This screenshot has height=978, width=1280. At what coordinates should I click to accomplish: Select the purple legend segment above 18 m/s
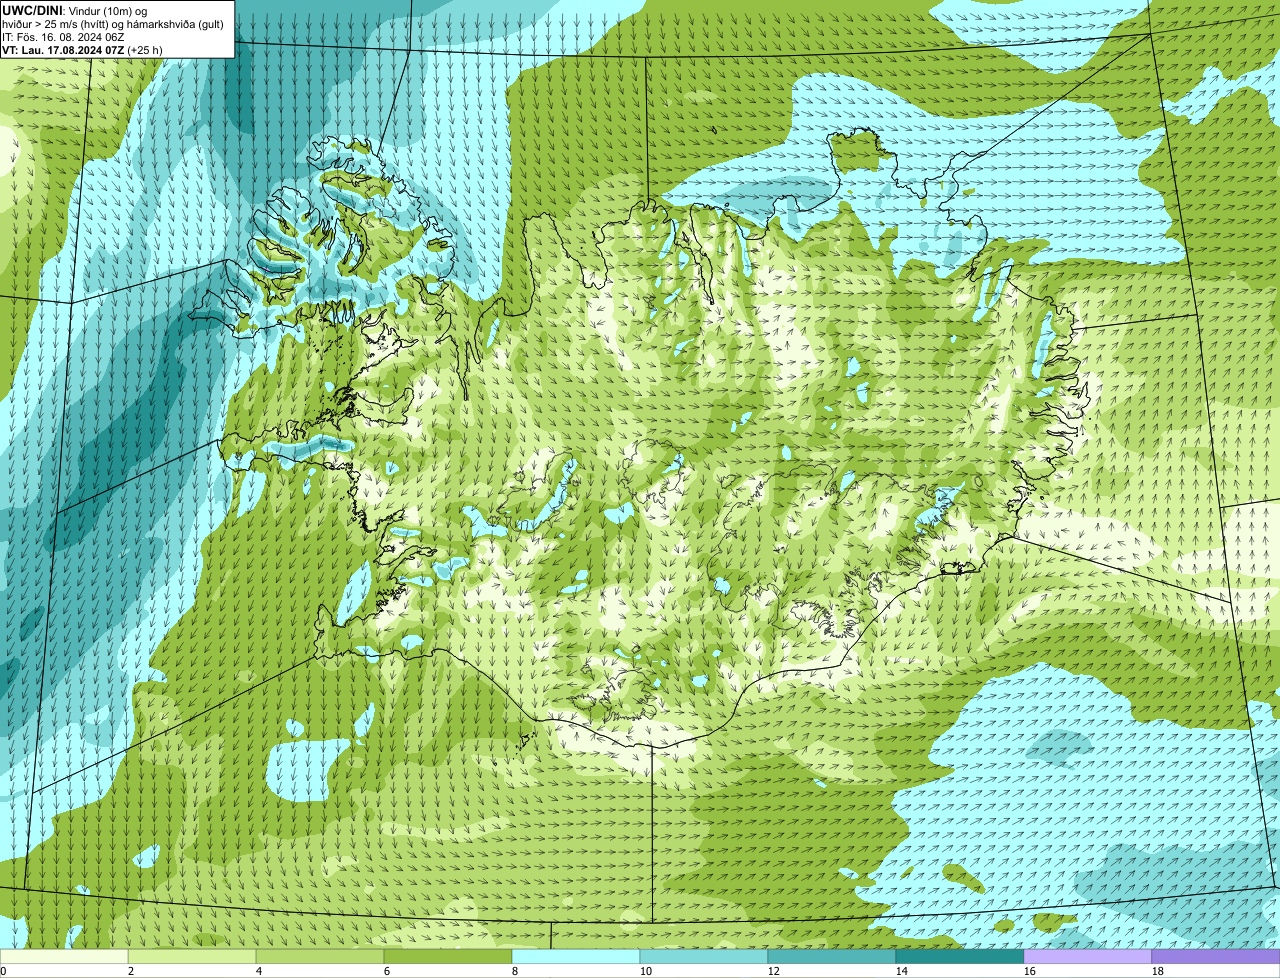click(x=1216, y=957)
